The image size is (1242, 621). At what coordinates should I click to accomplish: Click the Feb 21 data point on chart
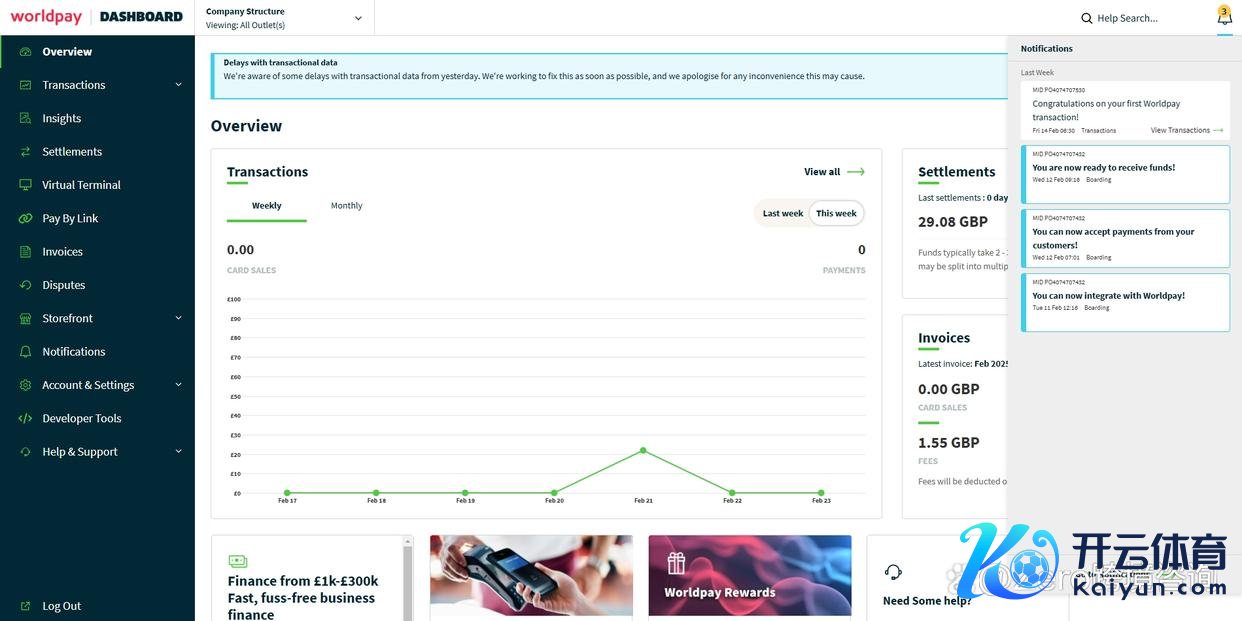[643, 450]
